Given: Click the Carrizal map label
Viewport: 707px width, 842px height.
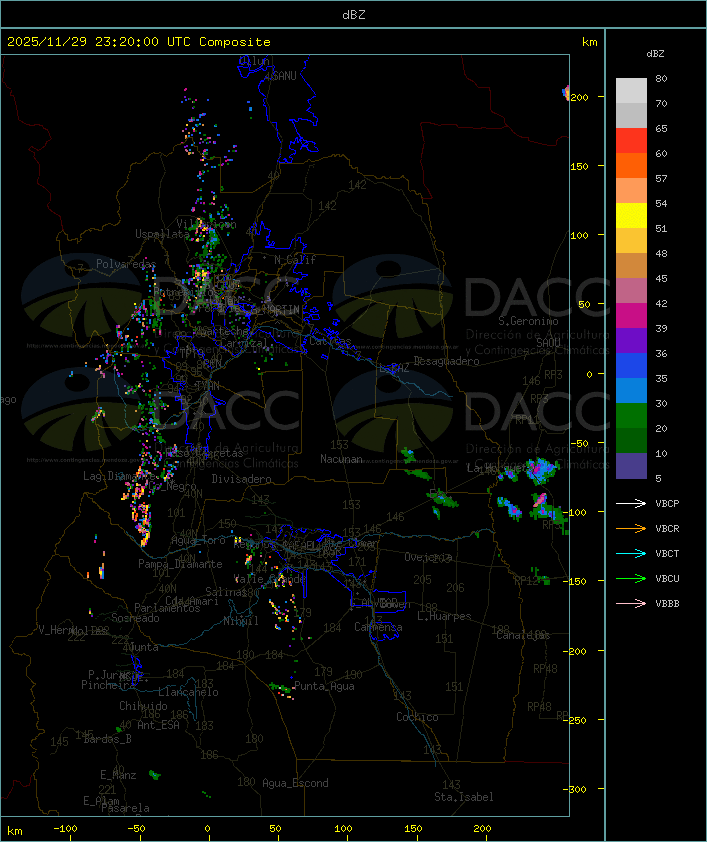Looking at the screenshot, I should [244, 343].
